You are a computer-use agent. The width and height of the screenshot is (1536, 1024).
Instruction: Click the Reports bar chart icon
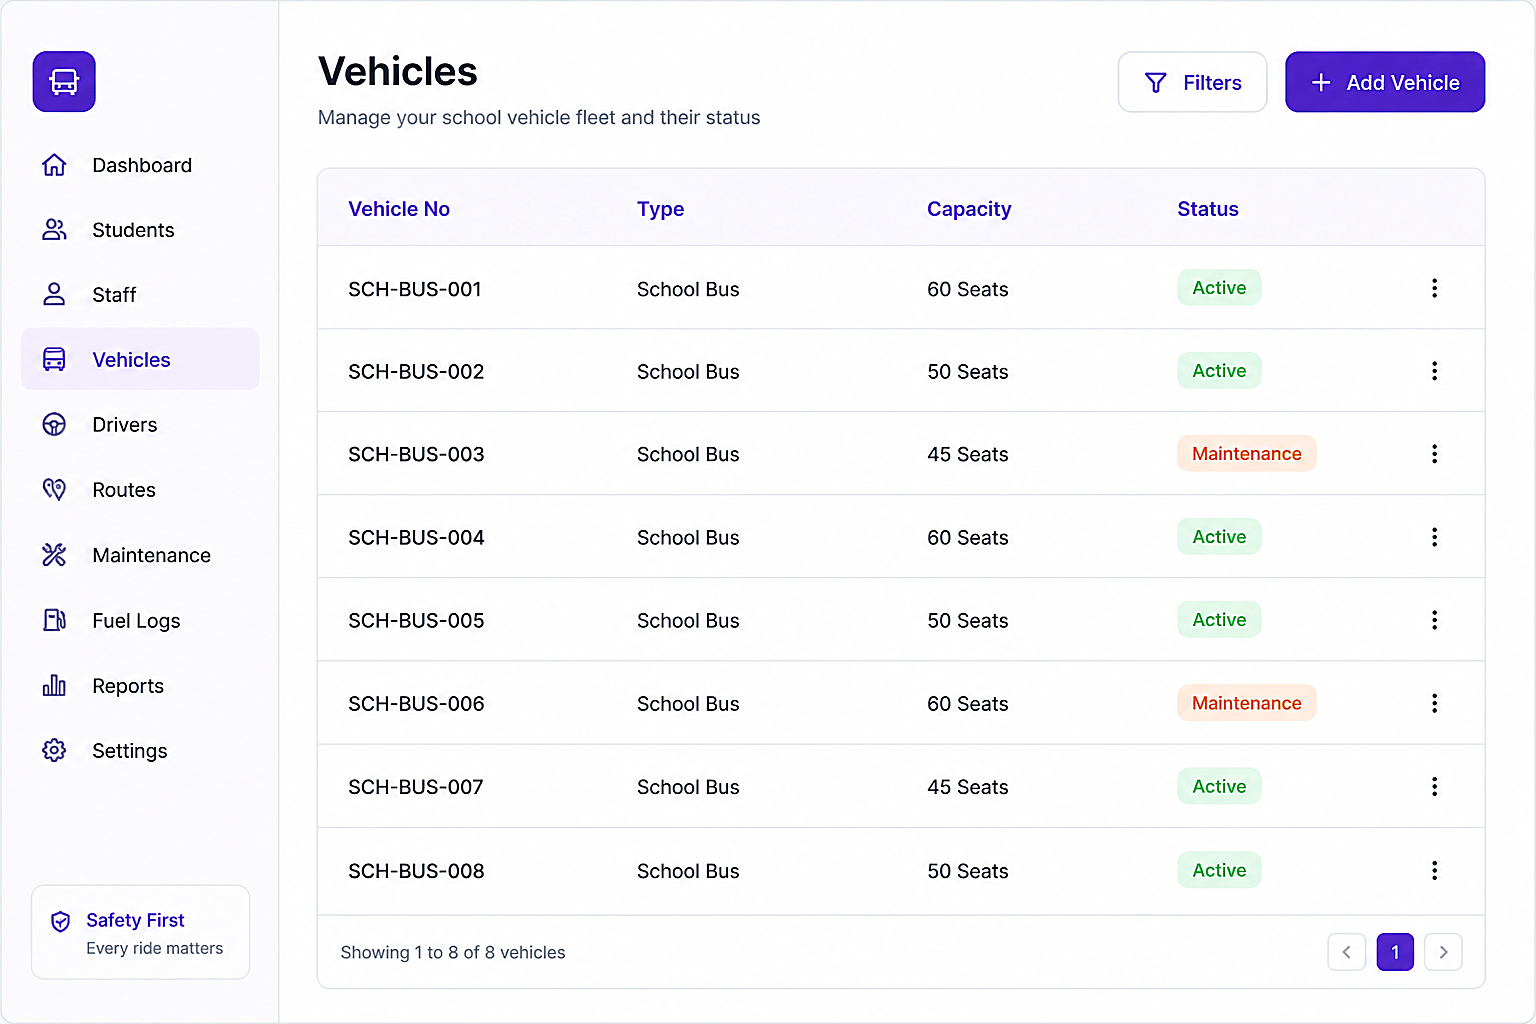[x=54, y=686]
